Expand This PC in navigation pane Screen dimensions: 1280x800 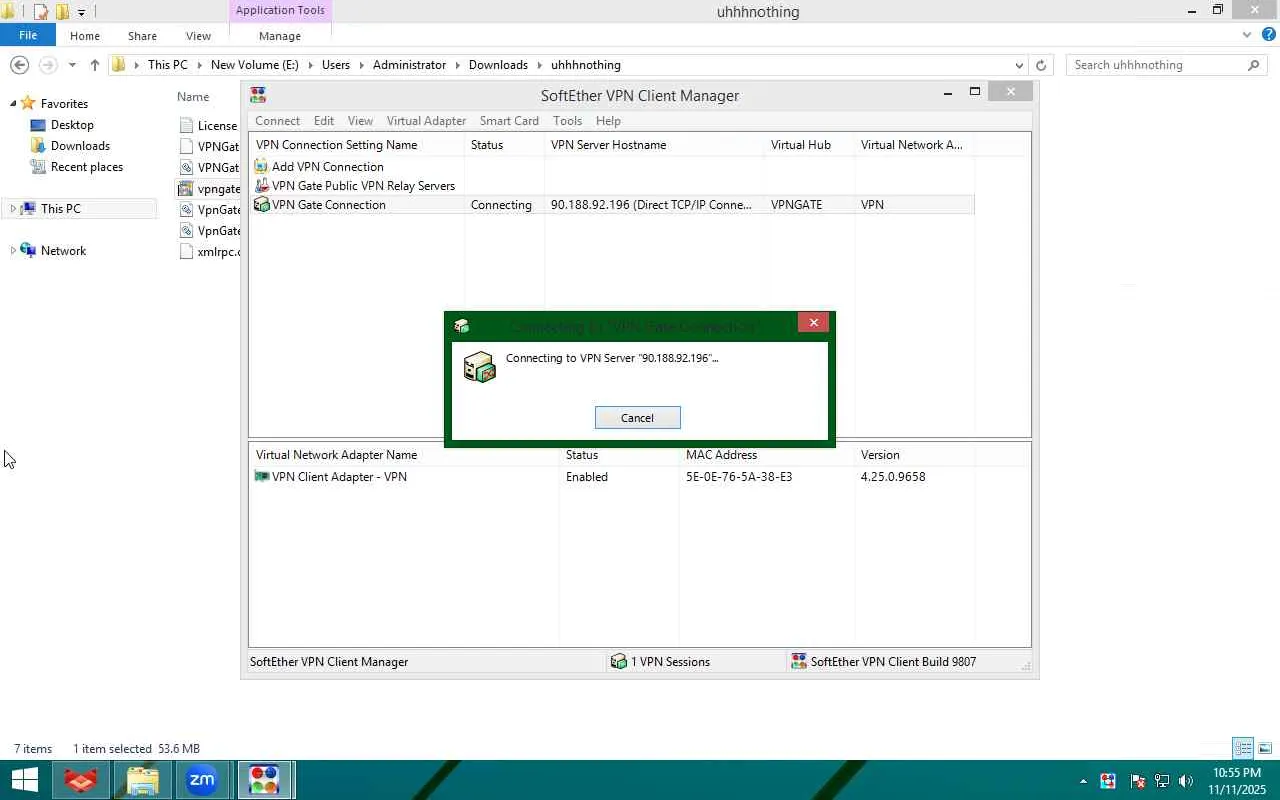(x=13, y=209)
